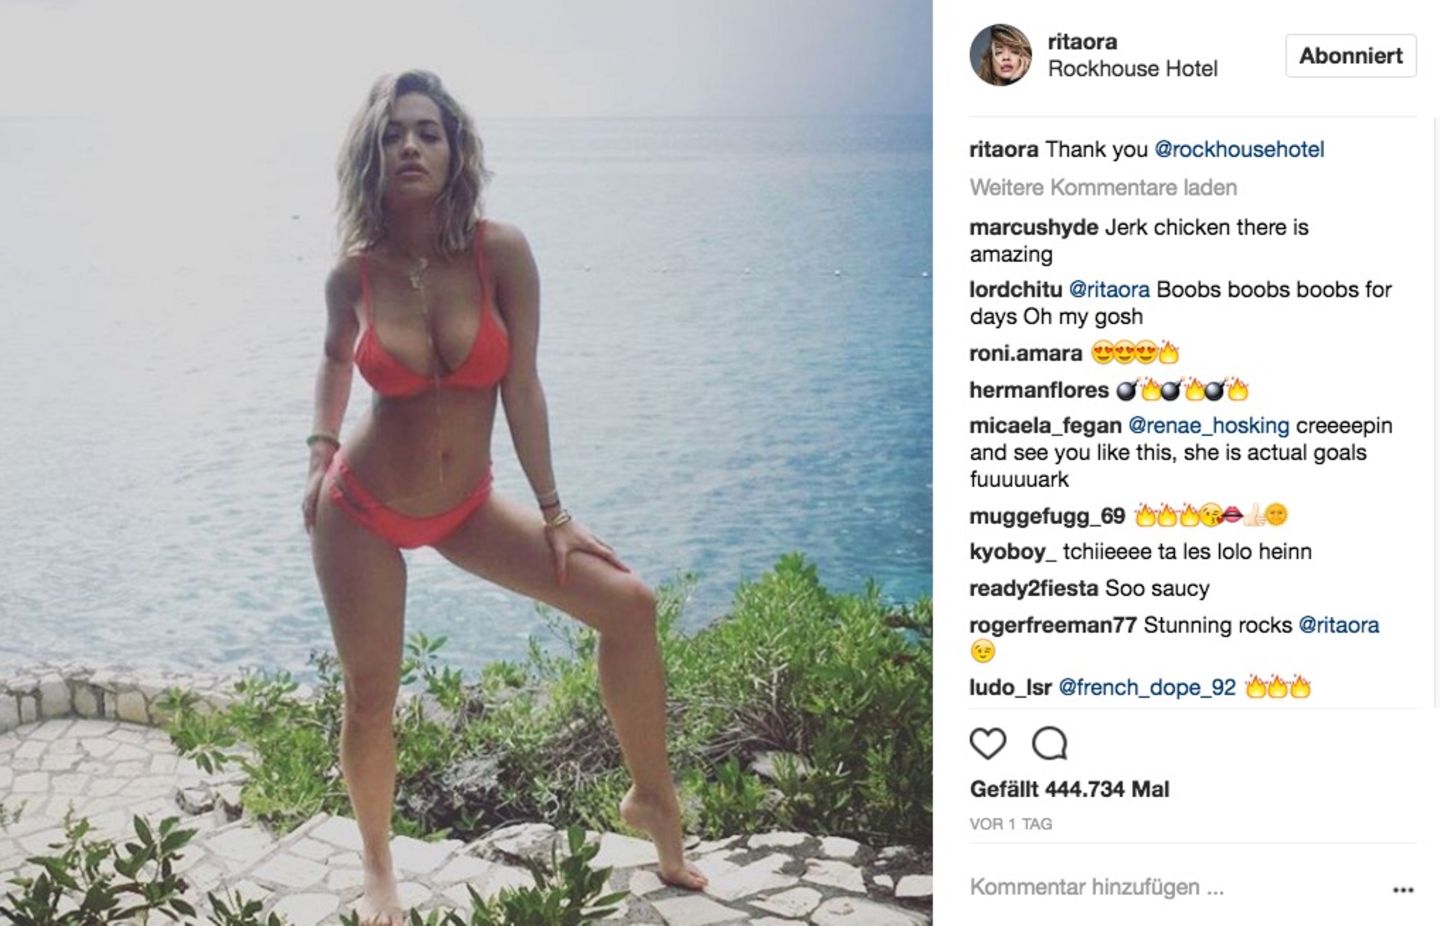Open rogerfreeman77's profile
The image size is (1440, 926).
click(x=1052, y=626)
